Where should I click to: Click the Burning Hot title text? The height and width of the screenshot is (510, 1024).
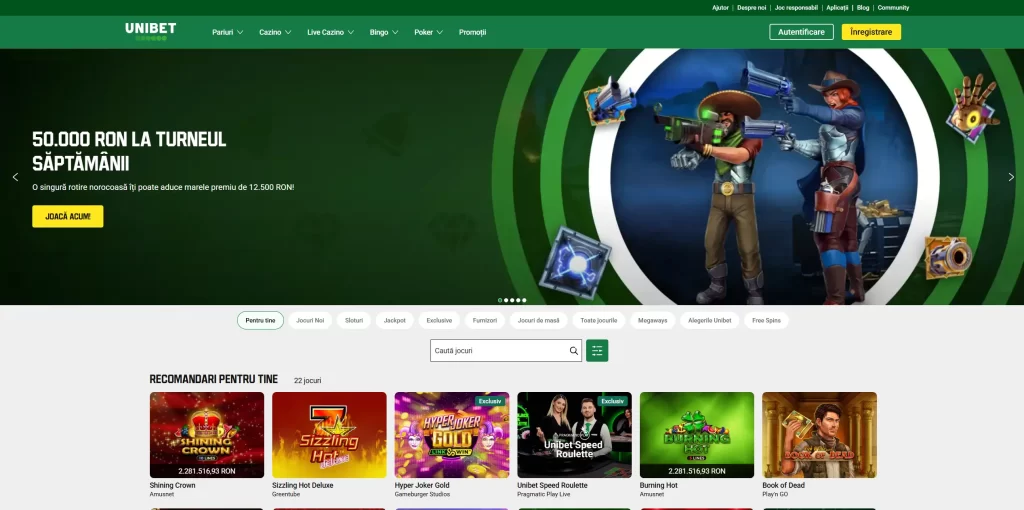click(658, 486)
